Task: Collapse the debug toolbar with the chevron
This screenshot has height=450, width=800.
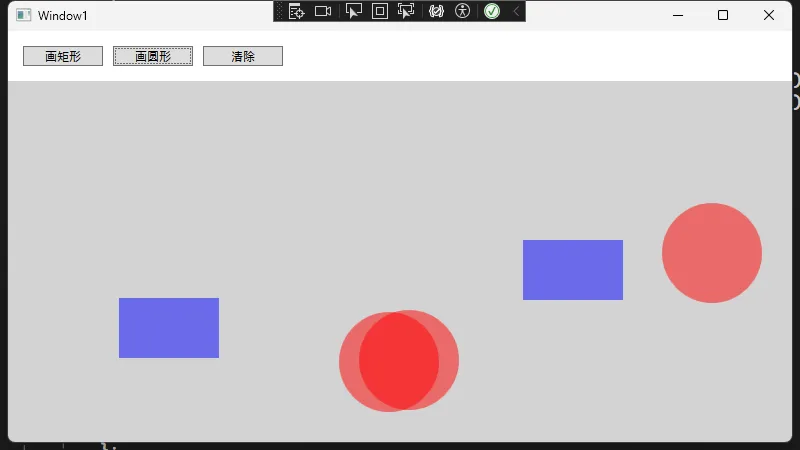Action: pos(516,11)
